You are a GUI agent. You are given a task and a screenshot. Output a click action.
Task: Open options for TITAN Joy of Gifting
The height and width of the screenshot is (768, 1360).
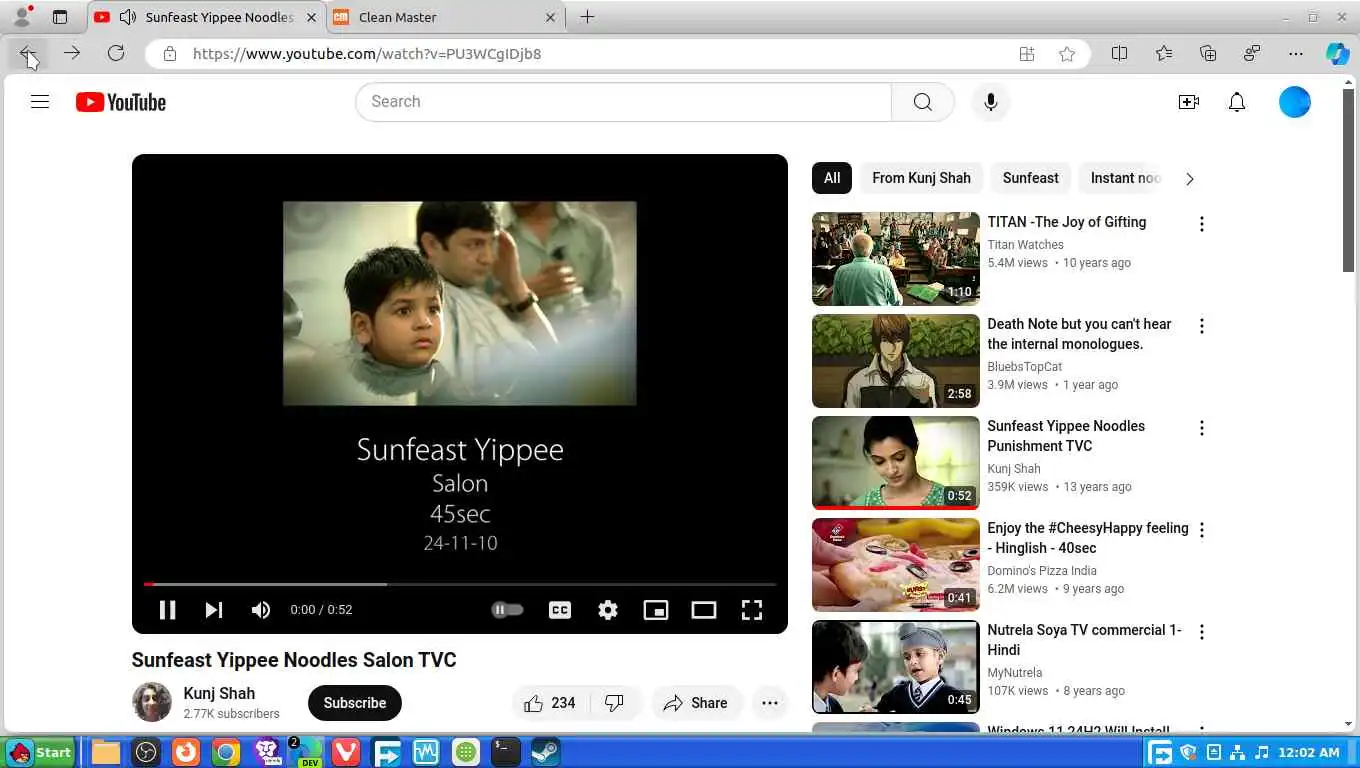(1202, 224)
